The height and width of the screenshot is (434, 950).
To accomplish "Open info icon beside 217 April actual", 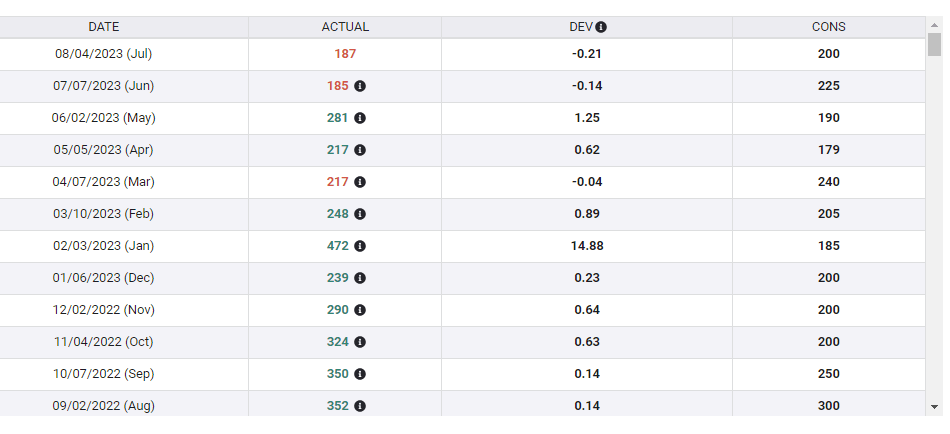I will [x=360, y=150].
